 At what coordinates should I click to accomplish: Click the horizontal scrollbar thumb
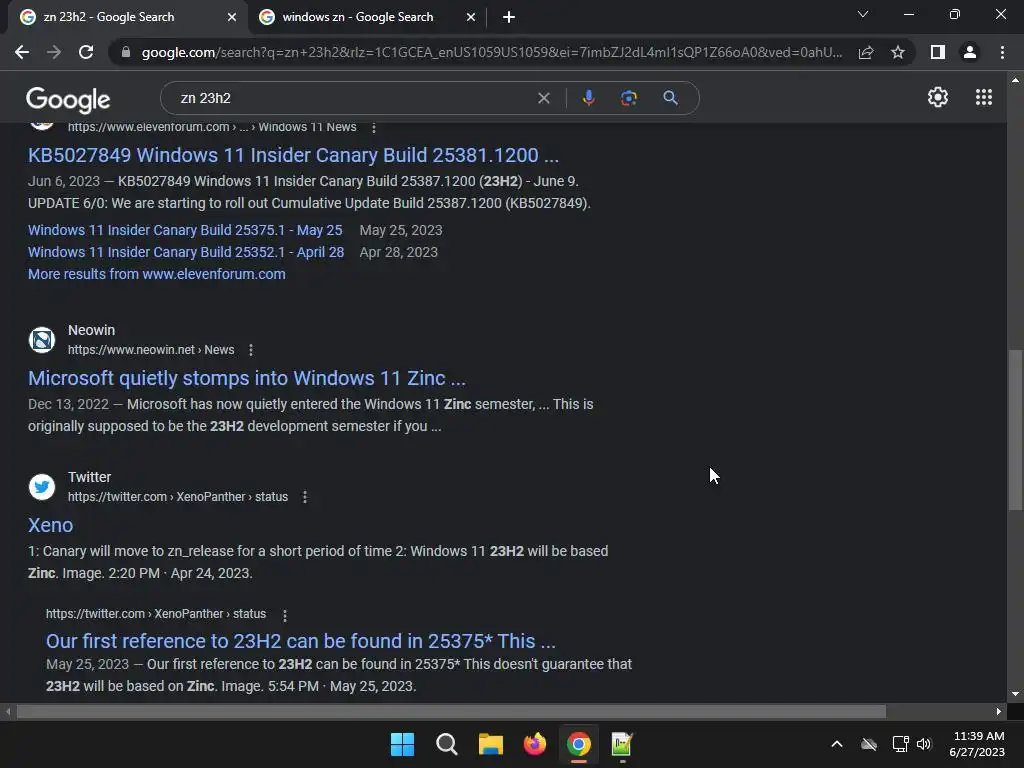click(451, 711)
